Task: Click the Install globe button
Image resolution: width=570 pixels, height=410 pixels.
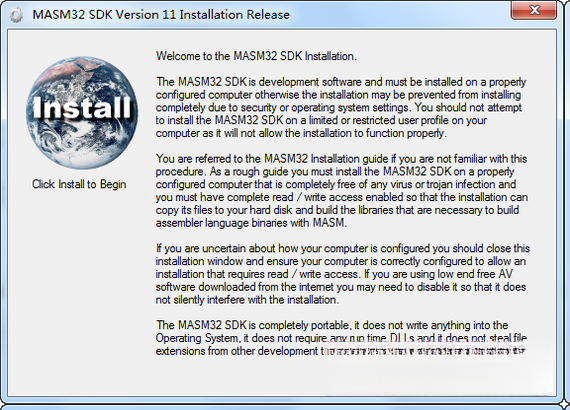Action: (x=82, y=113)
